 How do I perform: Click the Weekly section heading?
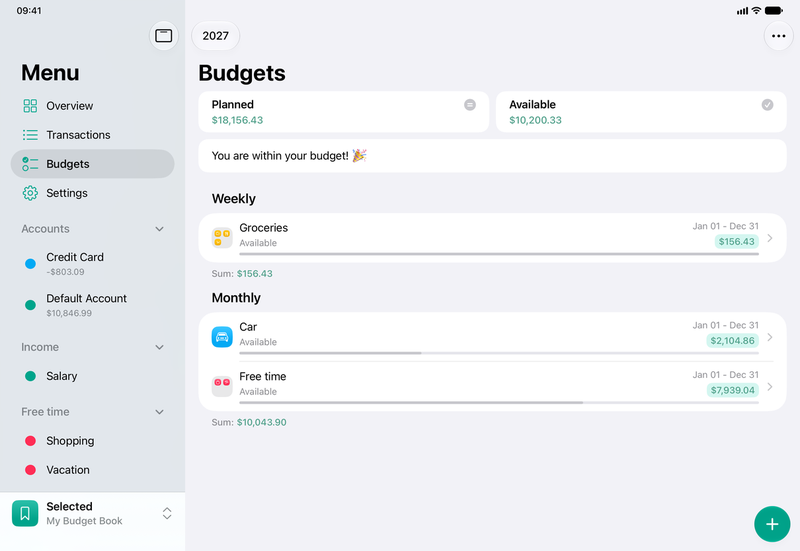coord(234,198)
